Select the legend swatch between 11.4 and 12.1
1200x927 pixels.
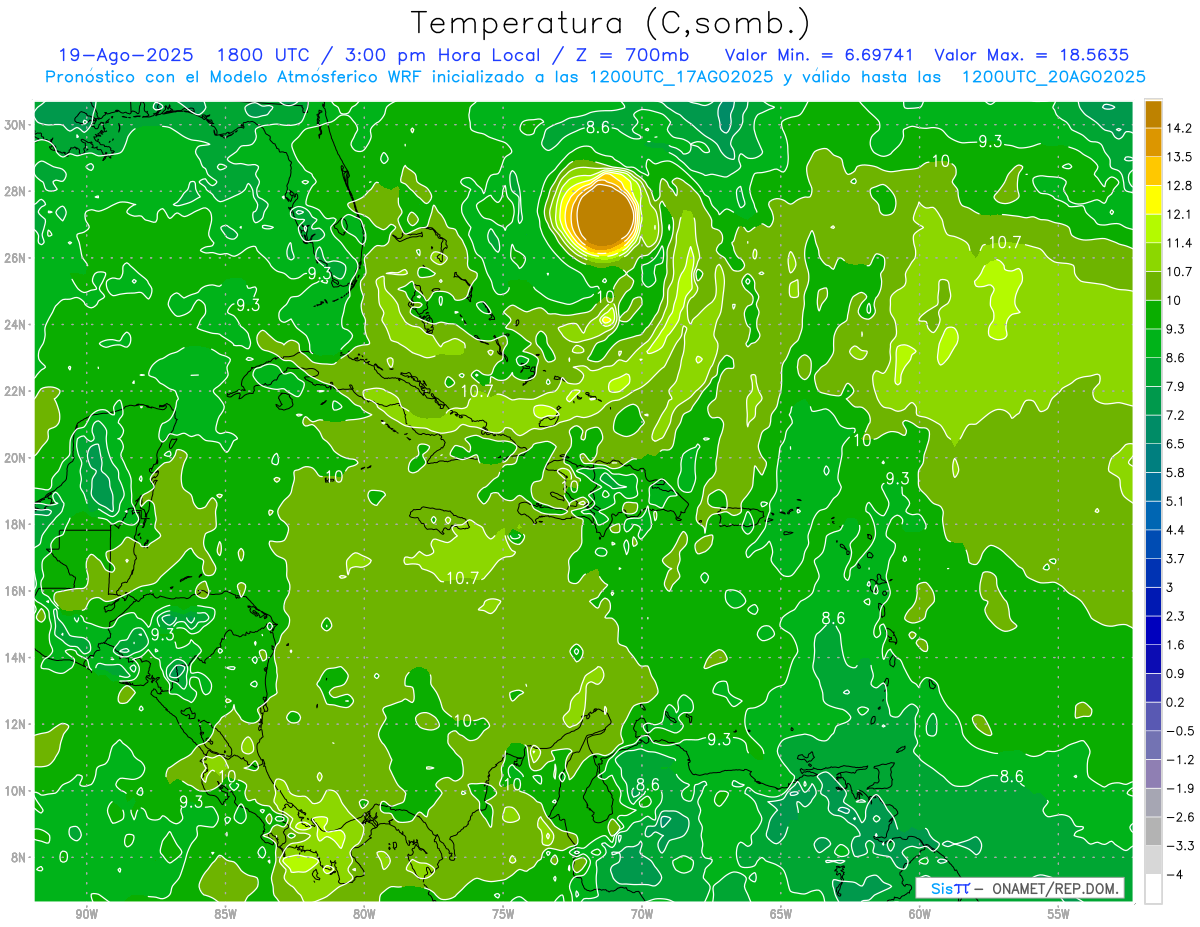pyautogui.click(x=1154, y=228)
